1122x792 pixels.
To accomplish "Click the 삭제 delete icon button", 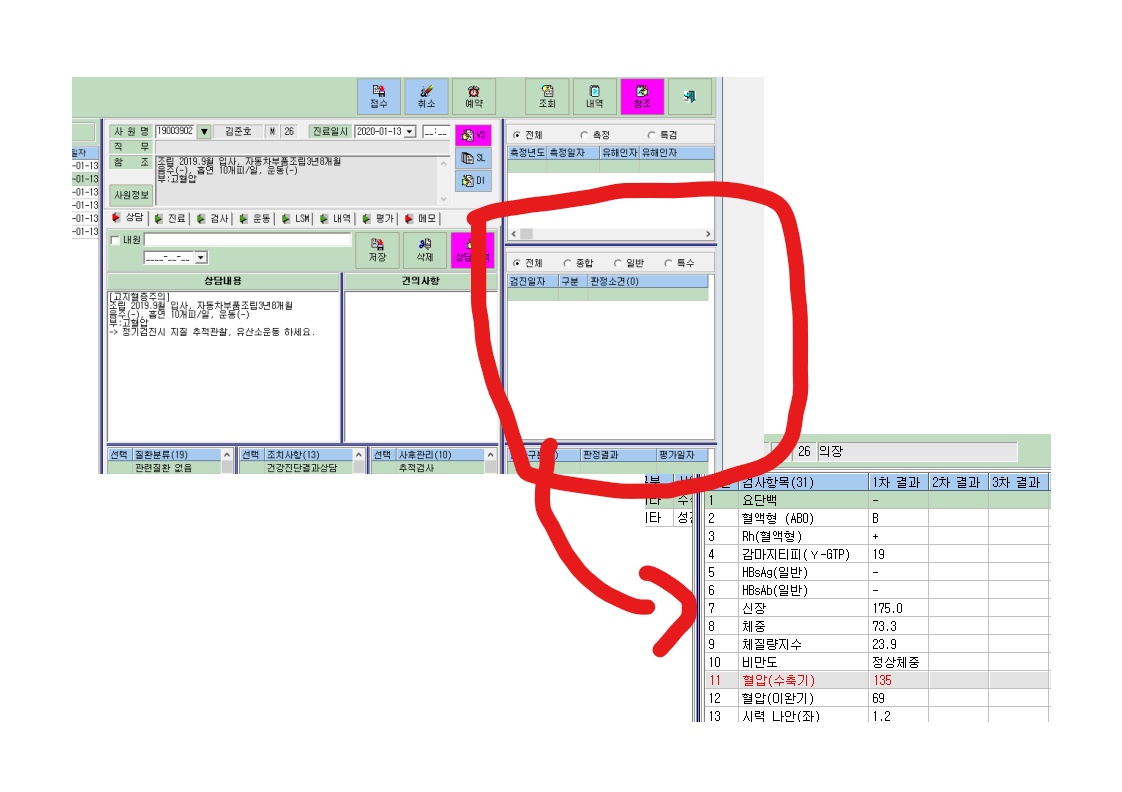I will 425,250.
